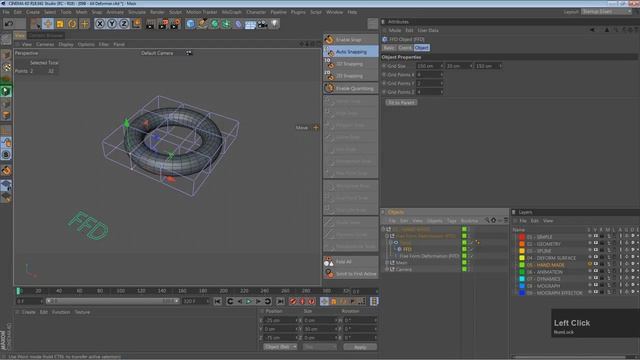Click Enable Snap button
The image size is (640, 360).
351,40
